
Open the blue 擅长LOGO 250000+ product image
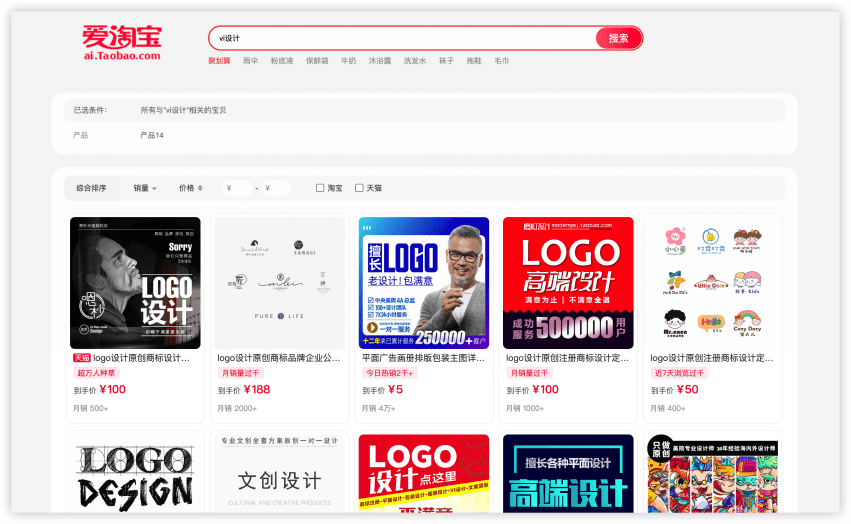424,283
